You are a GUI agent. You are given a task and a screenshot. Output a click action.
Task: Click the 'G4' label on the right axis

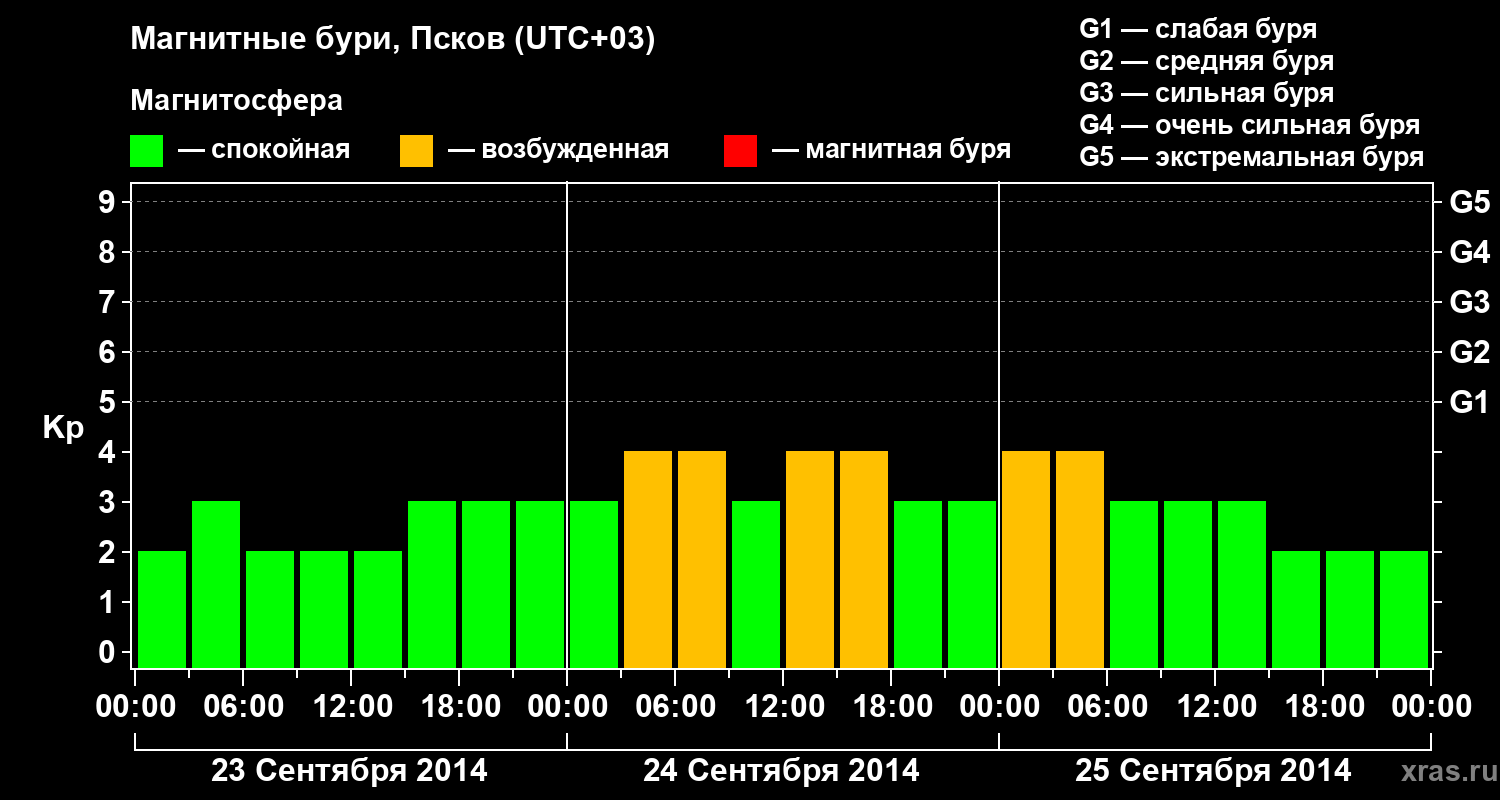tap(1469, 252)
